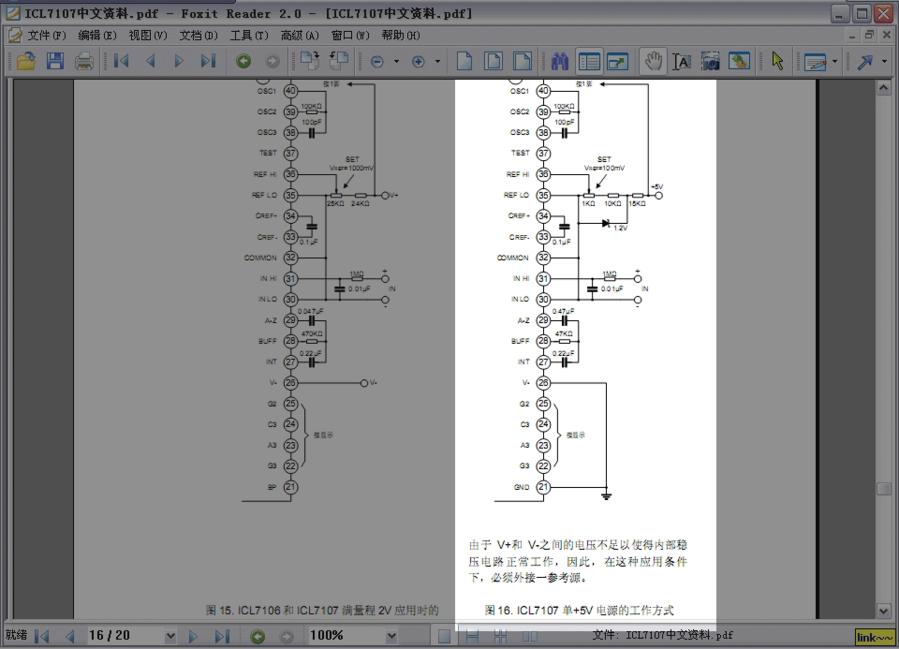Viewport: 899px width, 649px height.
Task: Select facing pages layout in status bar
Action: tap(529, 636)
